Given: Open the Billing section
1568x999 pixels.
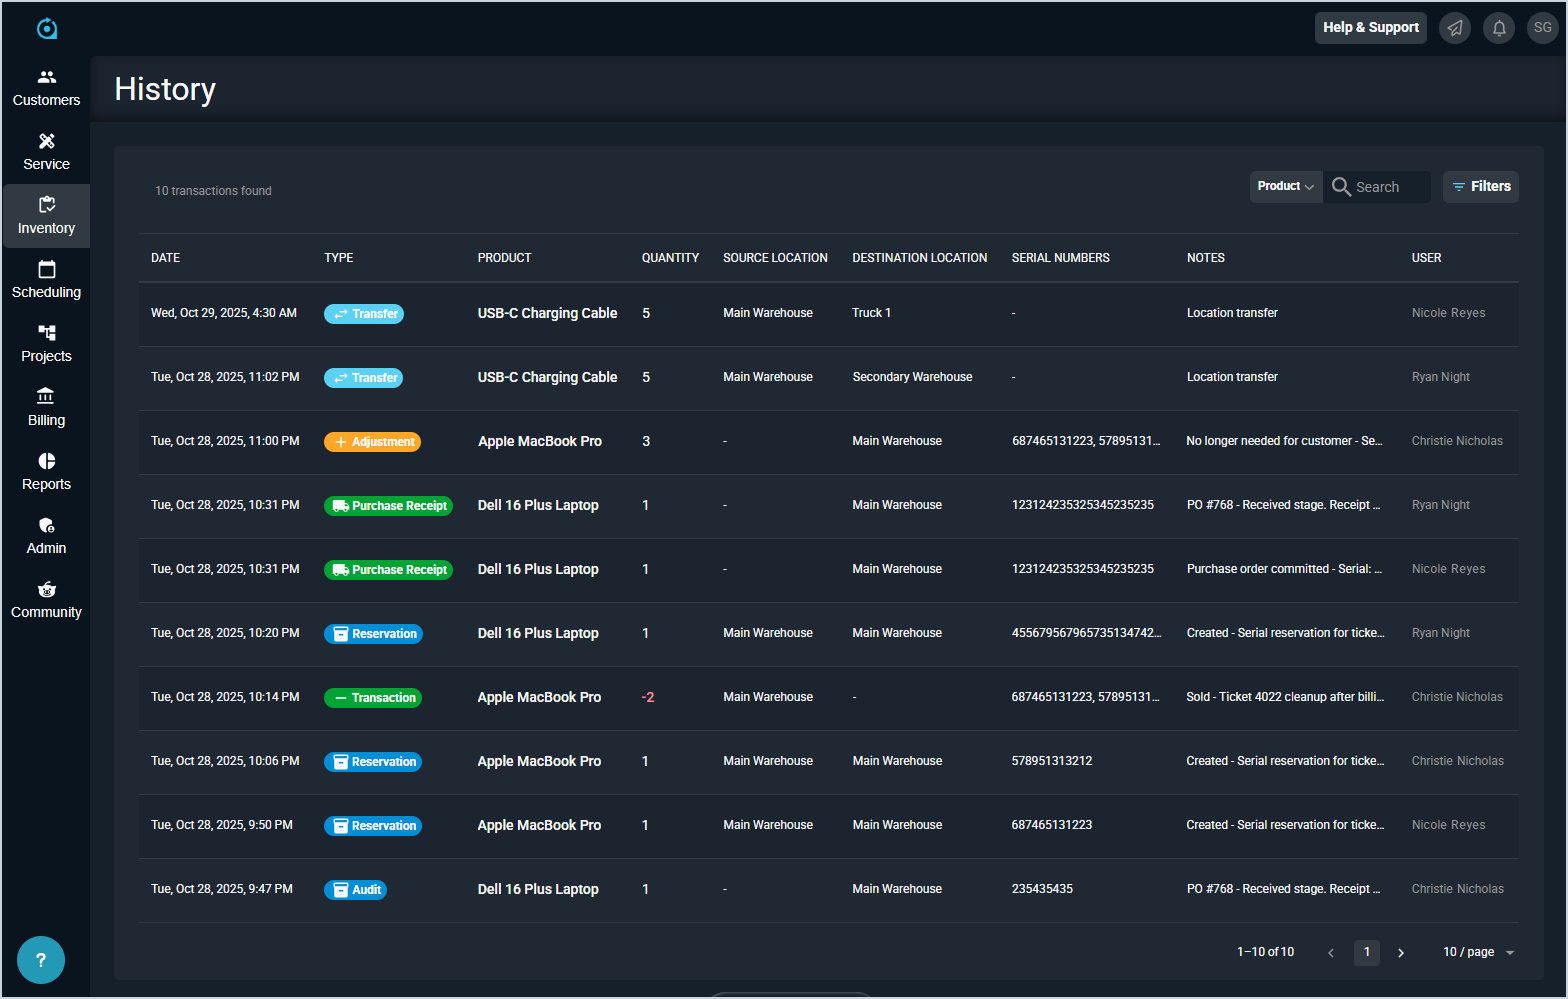Looking at the screenshot, I should [46, 408].
